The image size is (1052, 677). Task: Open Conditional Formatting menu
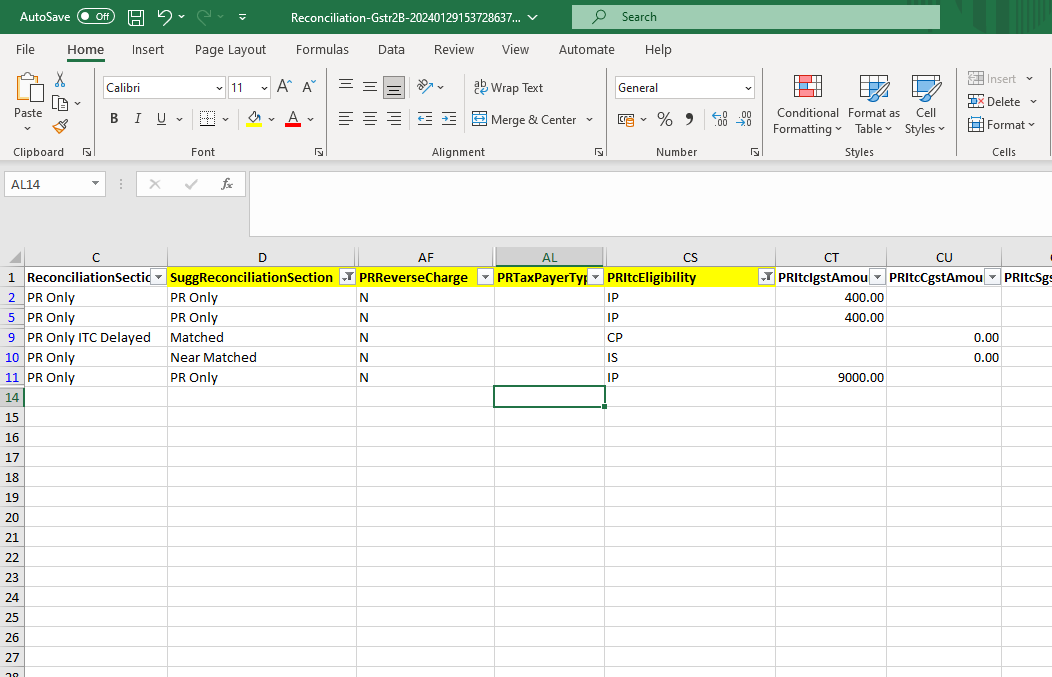click(807, 105)
